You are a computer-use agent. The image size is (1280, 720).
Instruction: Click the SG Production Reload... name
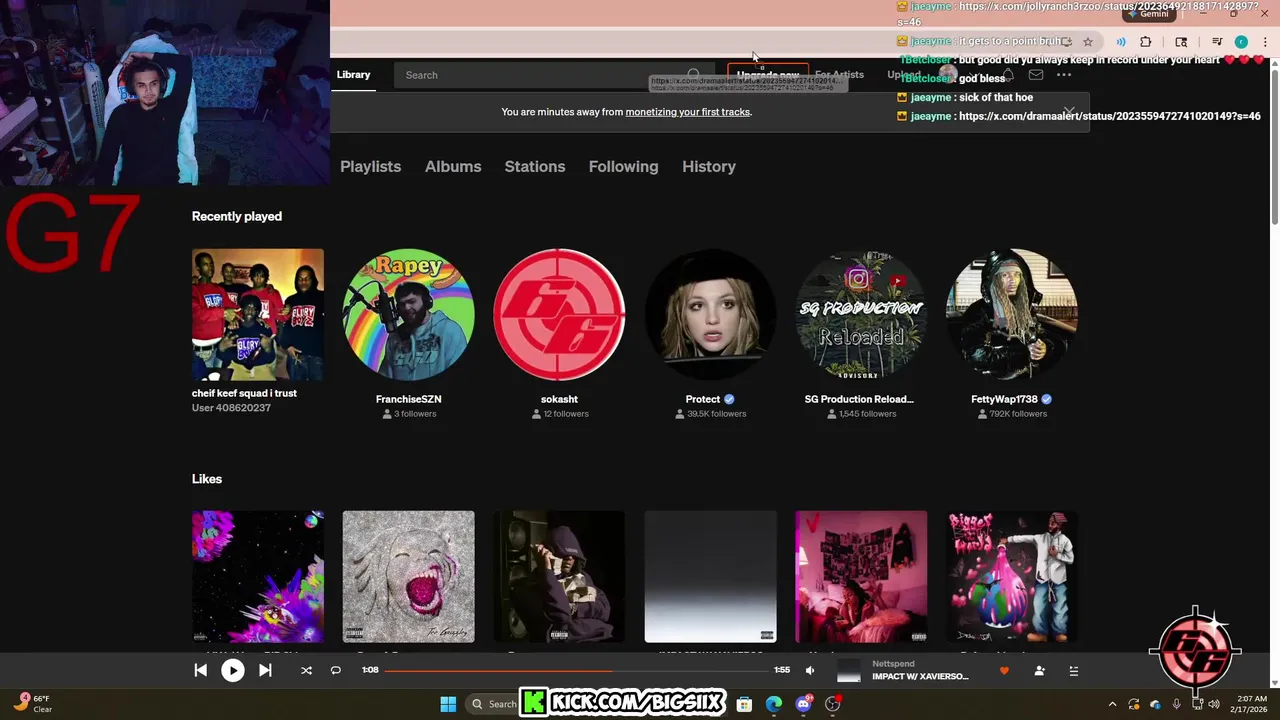pyautogui.click(x=859, y=399)
